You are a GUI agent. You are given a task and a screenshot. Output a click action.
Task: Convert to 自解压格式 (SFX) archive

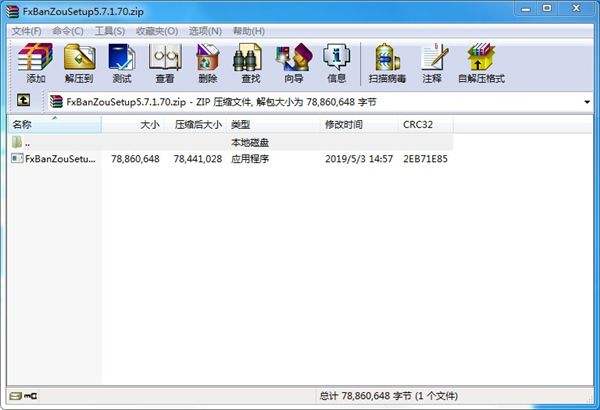pyautogui.click(x=481, y=63)
